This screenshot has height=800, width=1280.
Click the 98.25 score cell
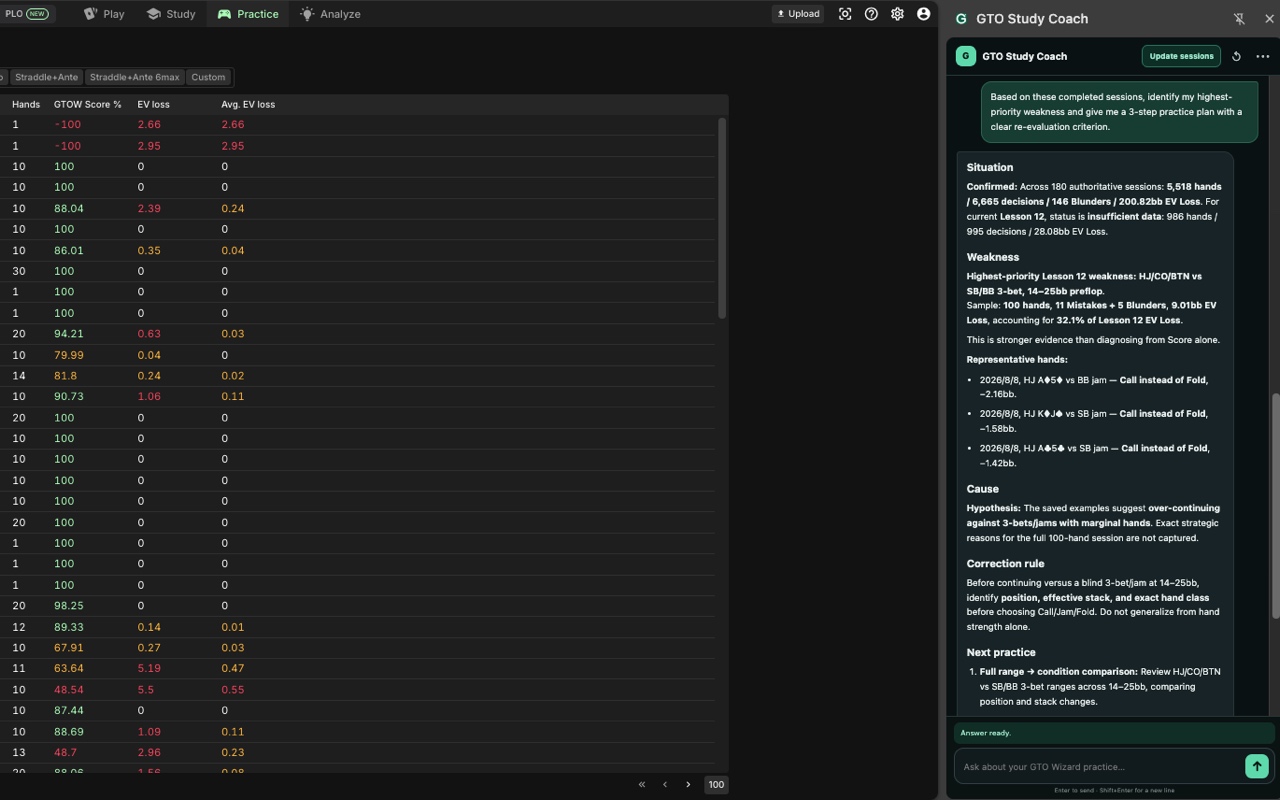[68, 606]
